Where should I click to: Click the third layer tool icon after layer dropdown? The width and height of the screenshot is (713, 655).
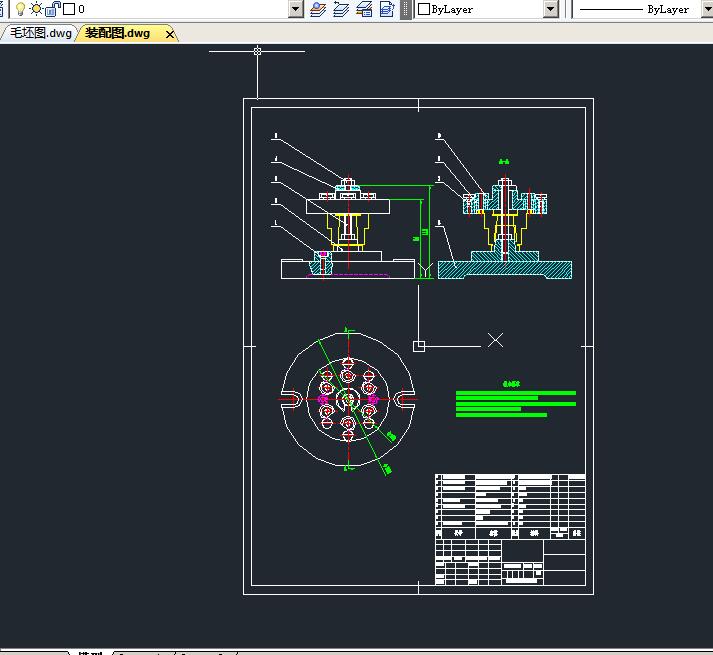pos(364,9)
